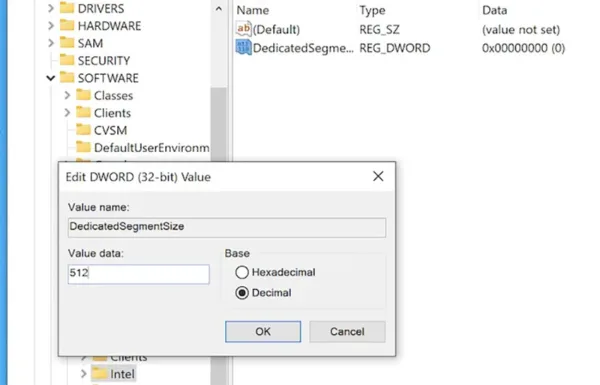This screenshot has height=385, width=600.
Task: Select the DefaultUserEnvironm tree label
Action: click(x=152, y=148)
